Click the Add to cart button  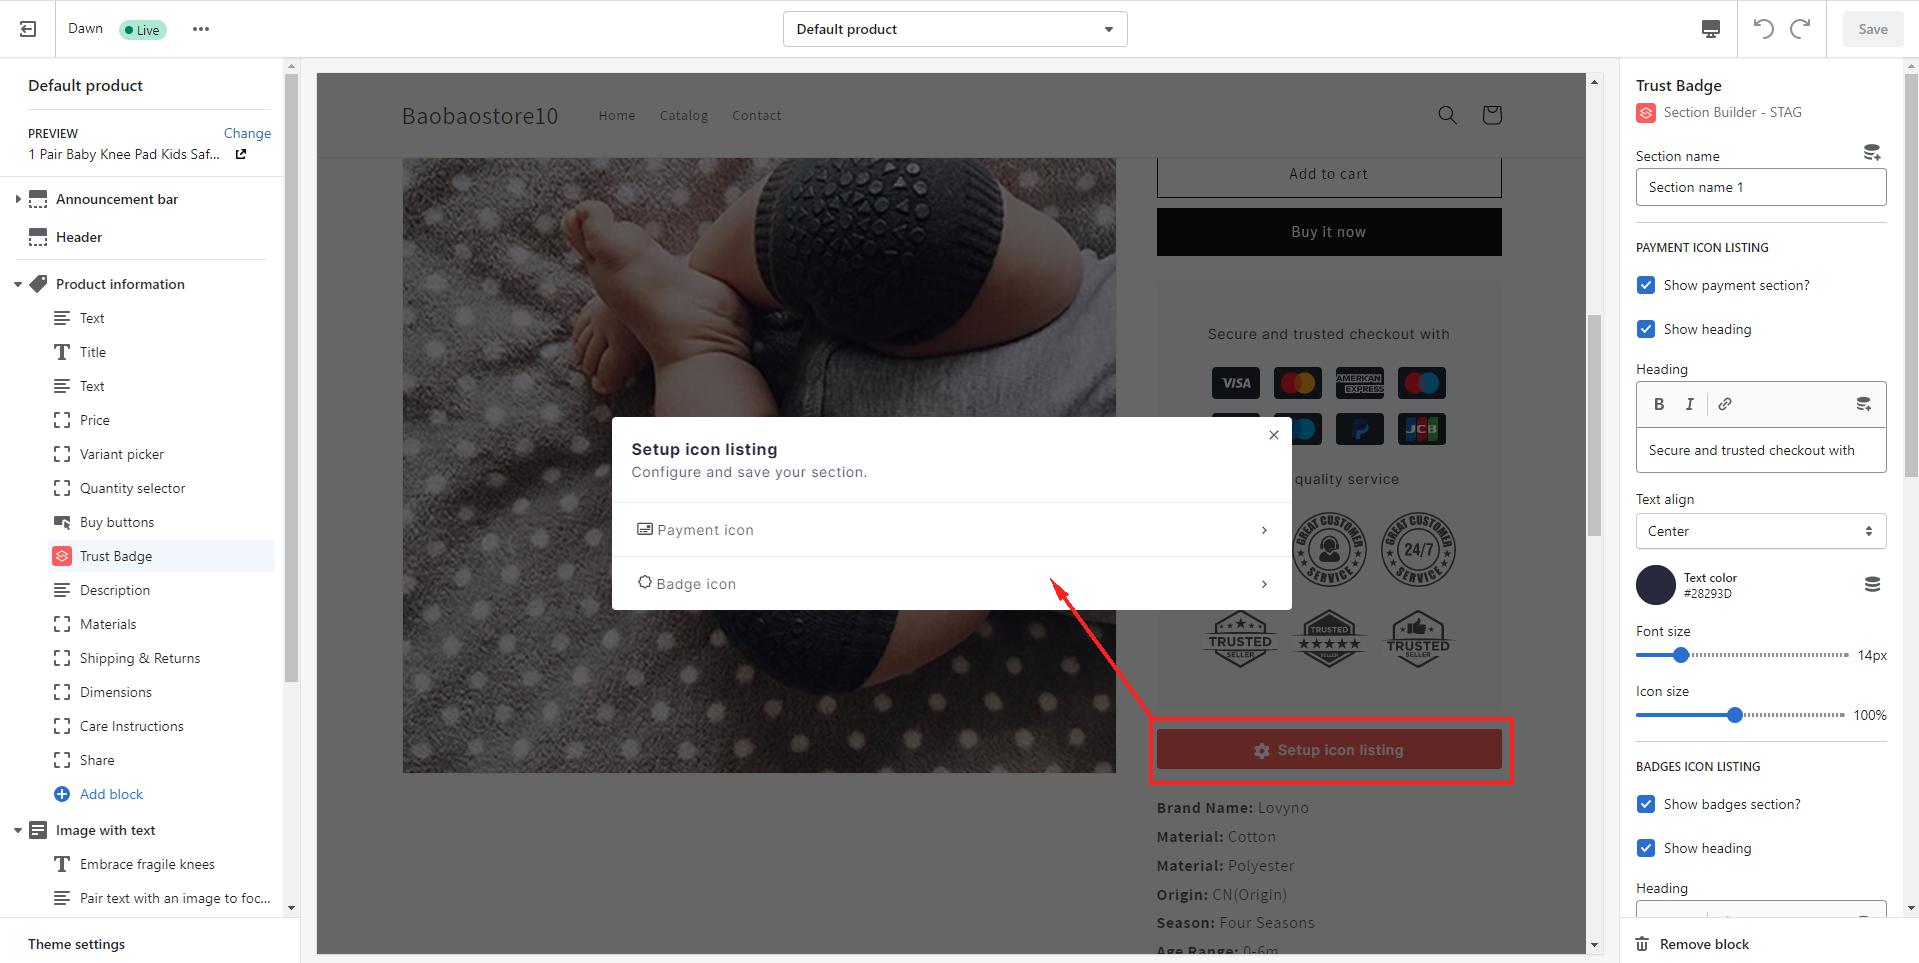tap(1329, 174)
